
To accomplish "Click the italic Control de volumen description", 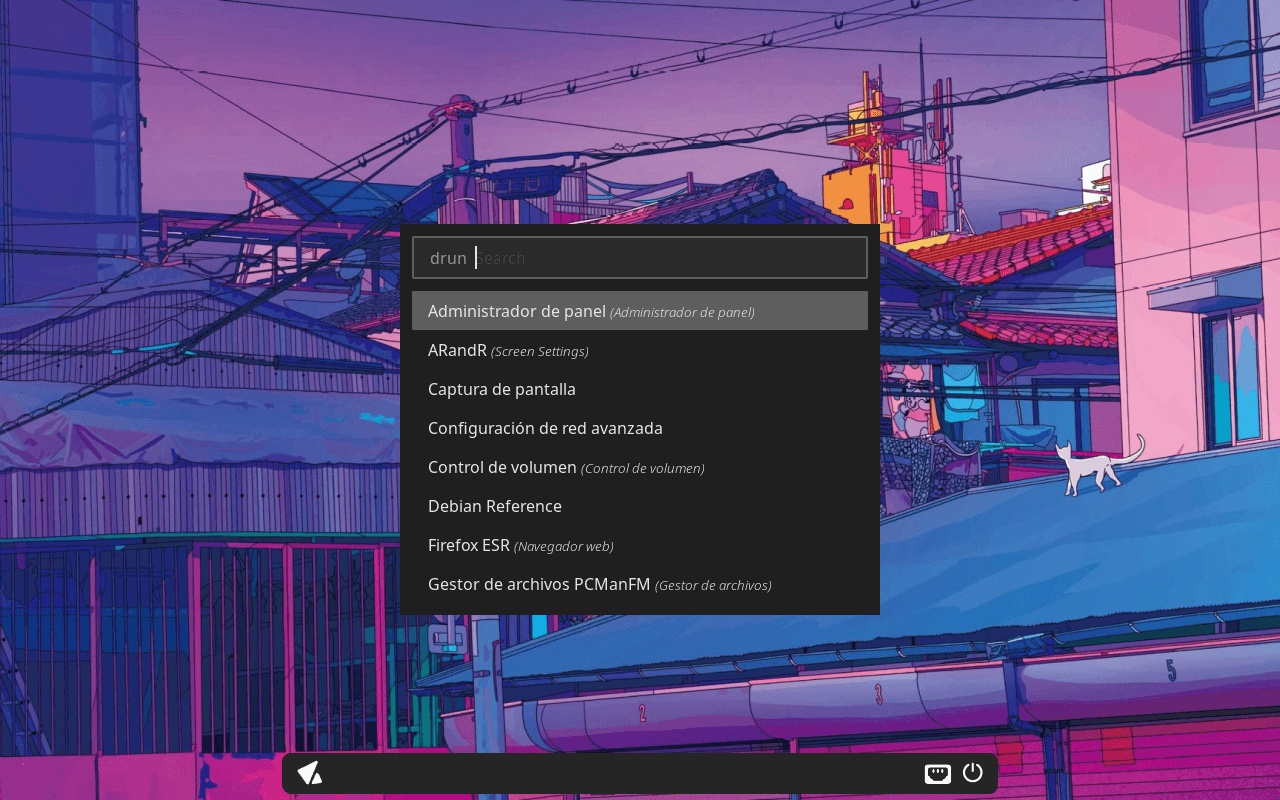I will 643,469.
